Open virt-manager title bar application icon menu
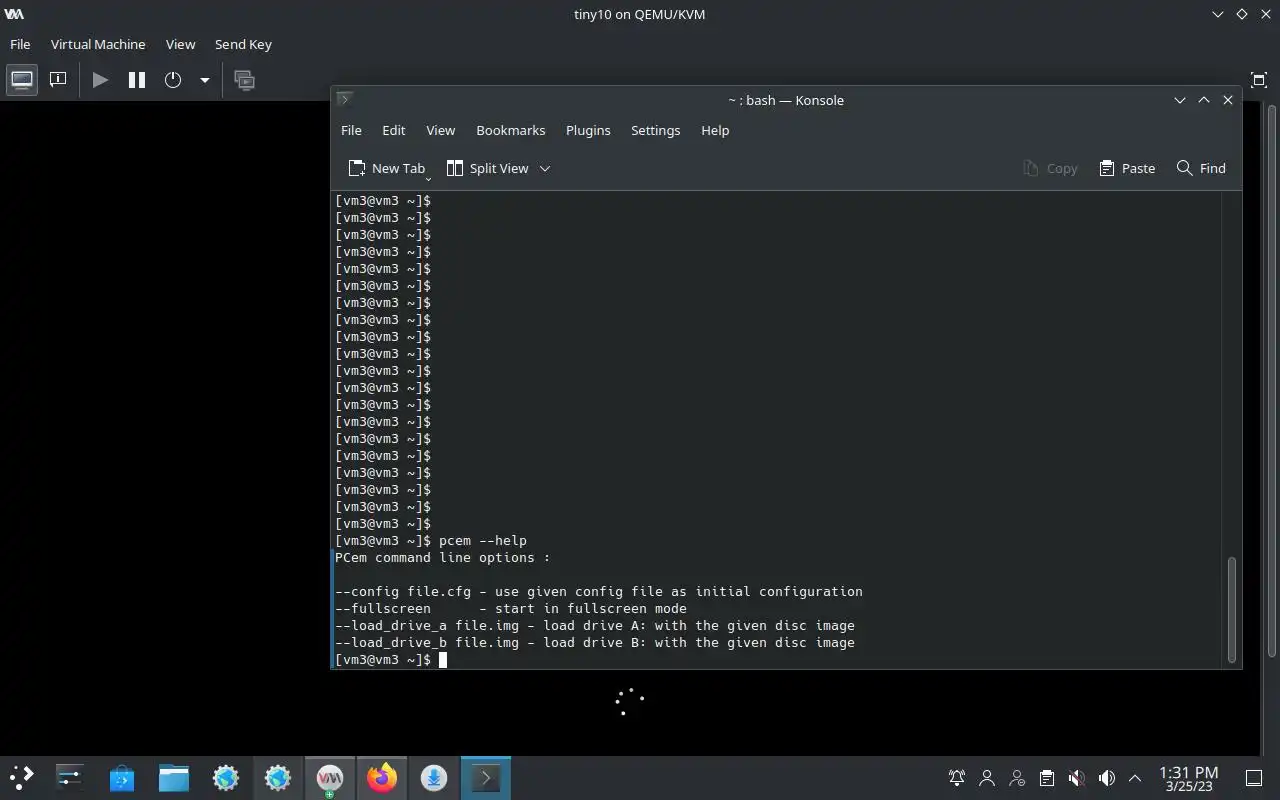The width and height of the screenshot is (1280, 800). [x=14, y=14]
